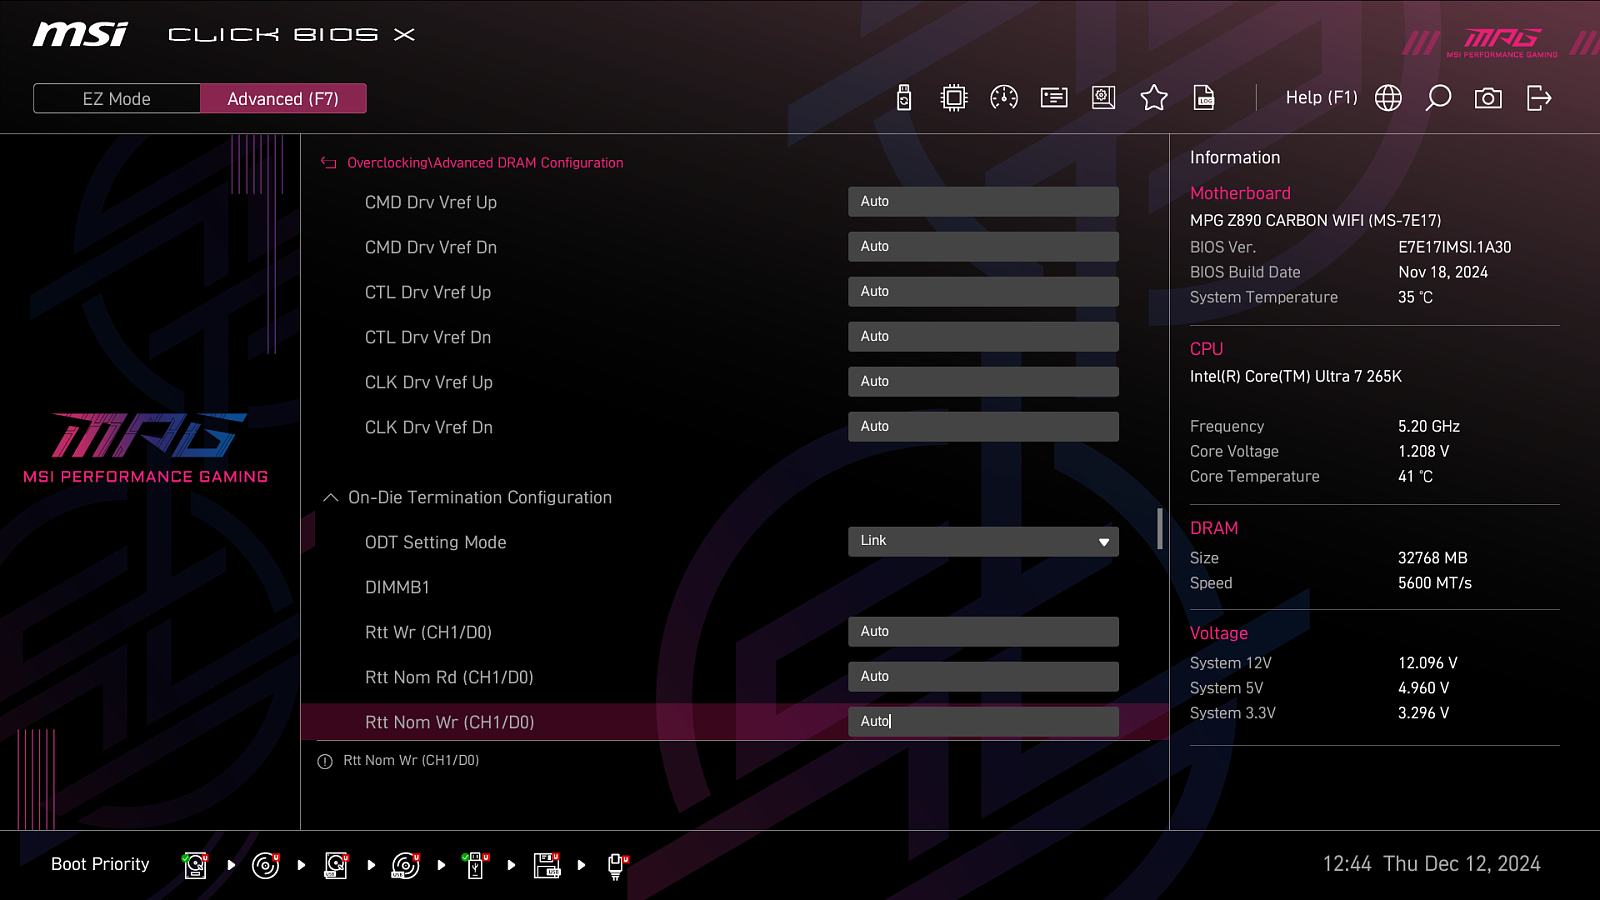
Task: Click the BIOS build date Nov 18, 2024
Action: pyautogui.click(x=1443, y=272)
